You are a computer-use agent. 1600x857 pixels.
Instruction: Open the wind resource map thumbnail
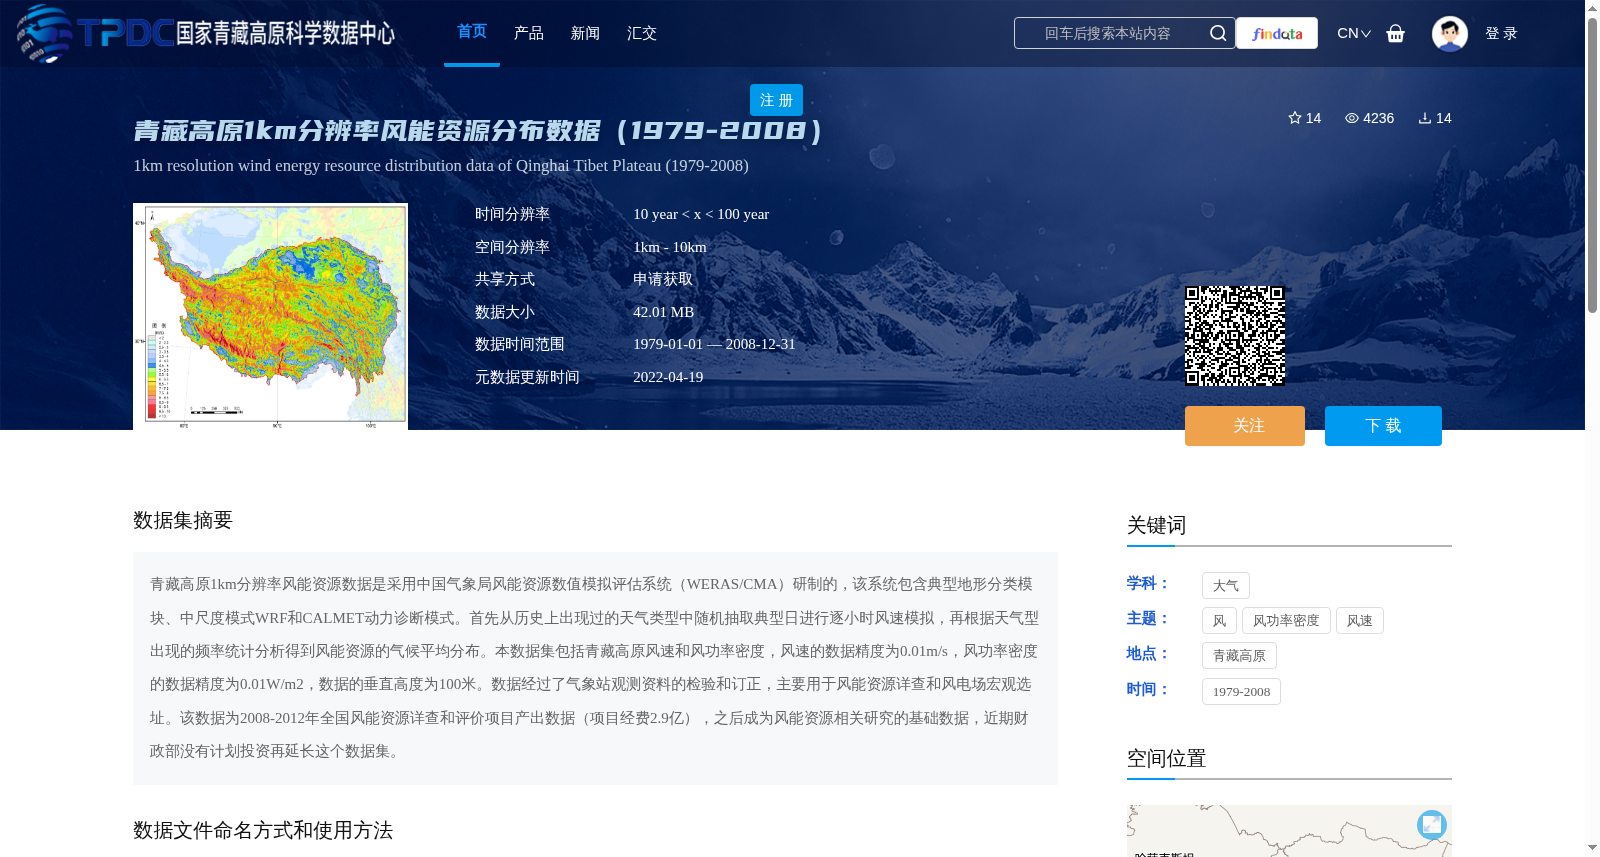pos(270,316)
